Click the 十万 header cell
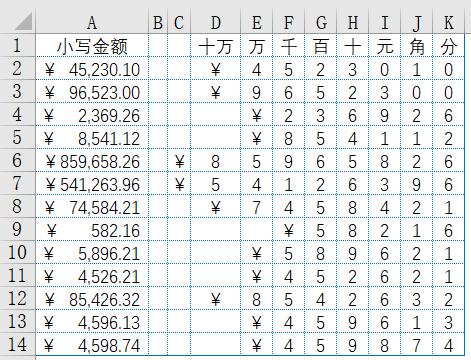 coord(216,46)
